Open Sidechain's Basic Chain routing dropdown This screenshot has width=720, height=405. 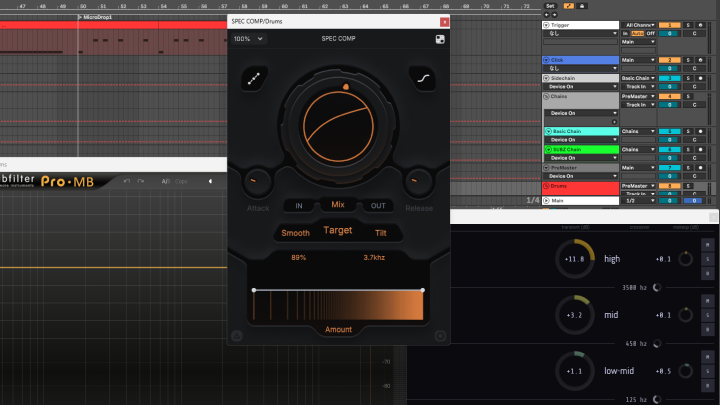point(638,78)
